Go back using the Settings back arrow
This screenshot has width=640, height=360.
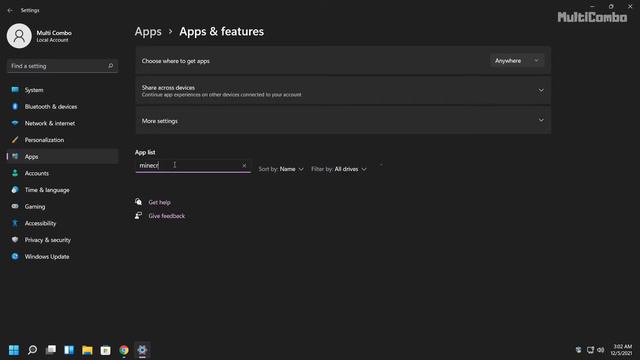click(x=10, y=10)
